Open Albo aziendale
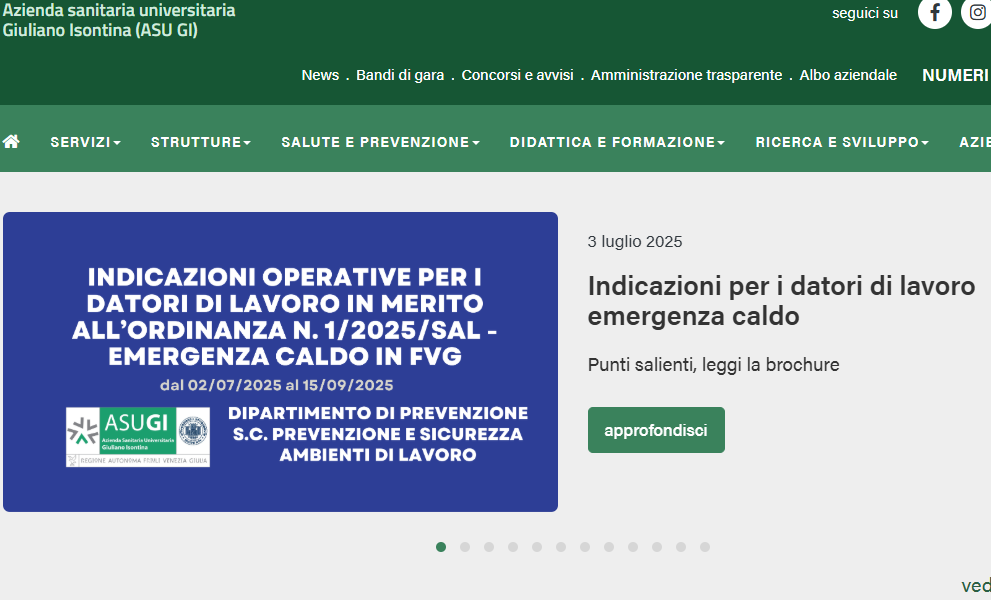Image resolution: width=991 pixels, height=600 pixels. tap(848, 75)
